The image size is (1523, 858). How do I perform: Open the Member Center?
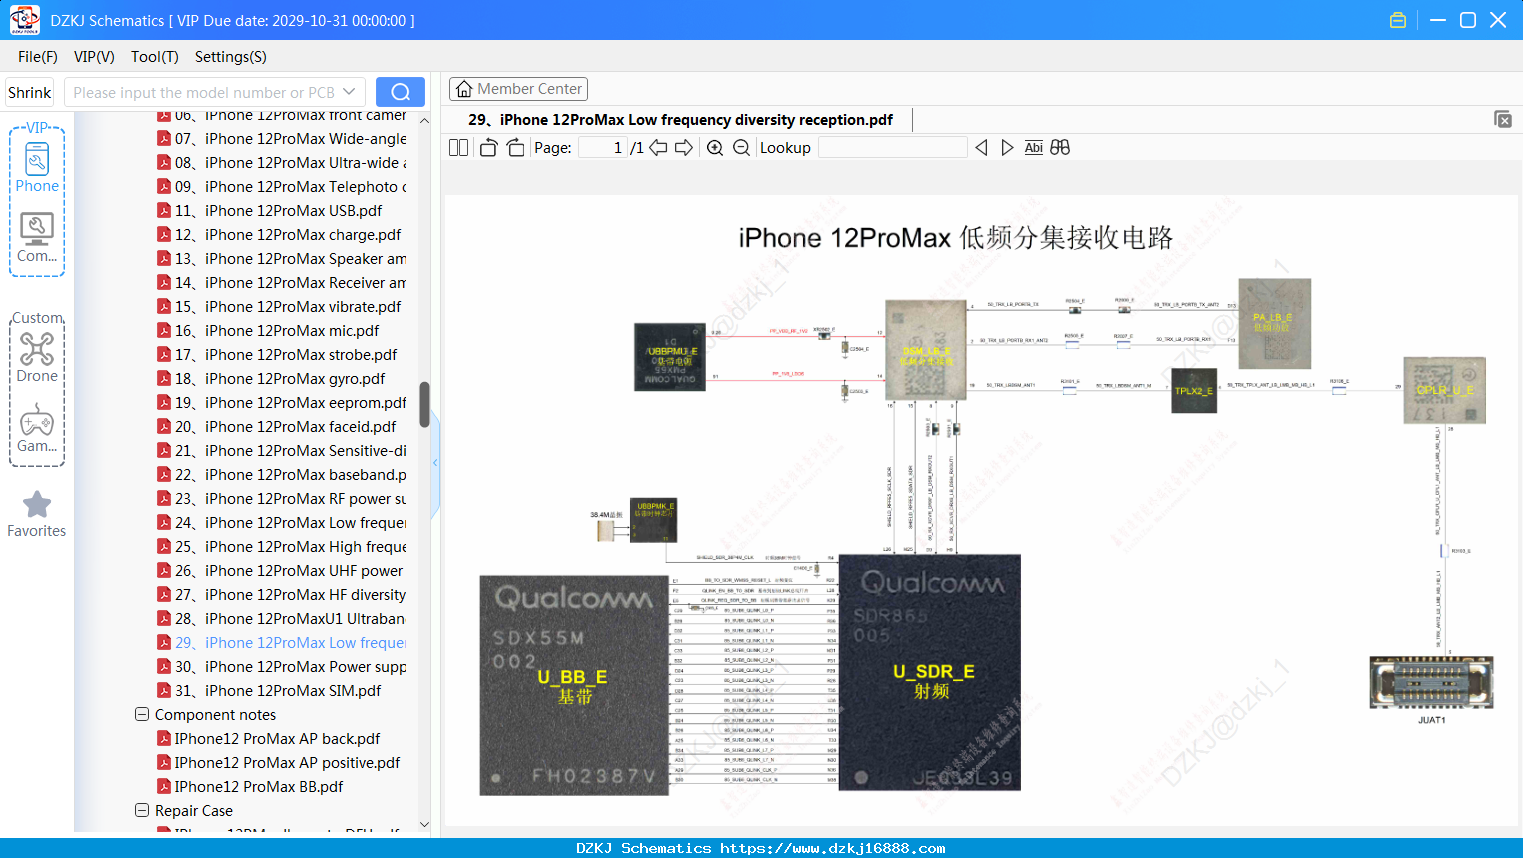[518, 89]
